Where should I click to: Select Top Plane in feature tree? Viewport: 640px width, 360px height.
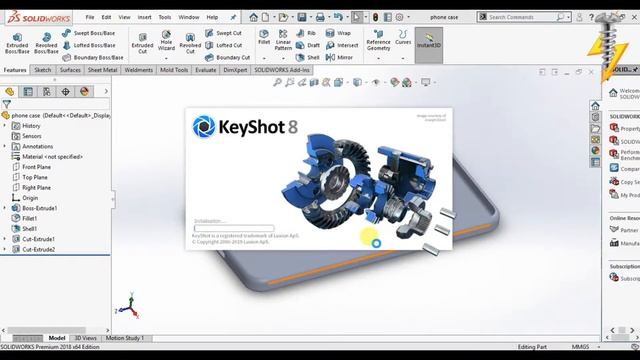(29, 177)
